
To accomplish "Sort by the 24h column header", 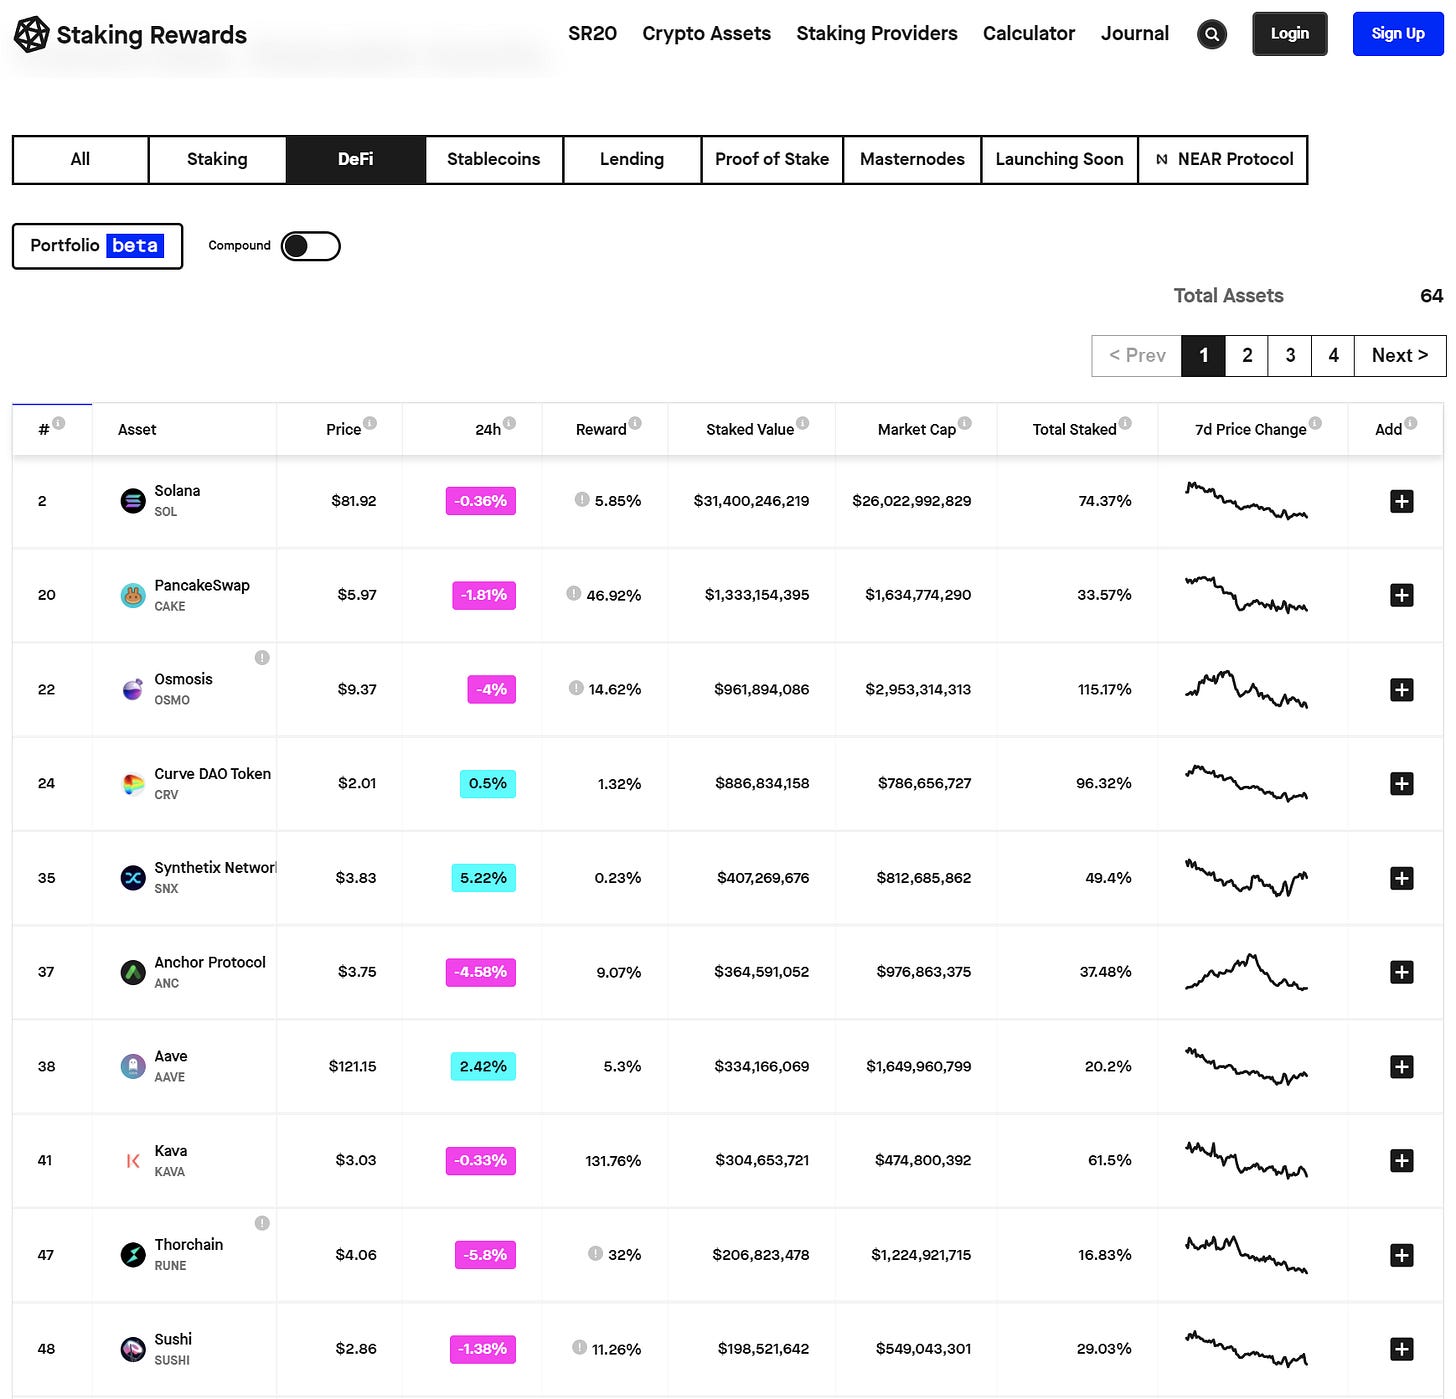I will [488, 430].
